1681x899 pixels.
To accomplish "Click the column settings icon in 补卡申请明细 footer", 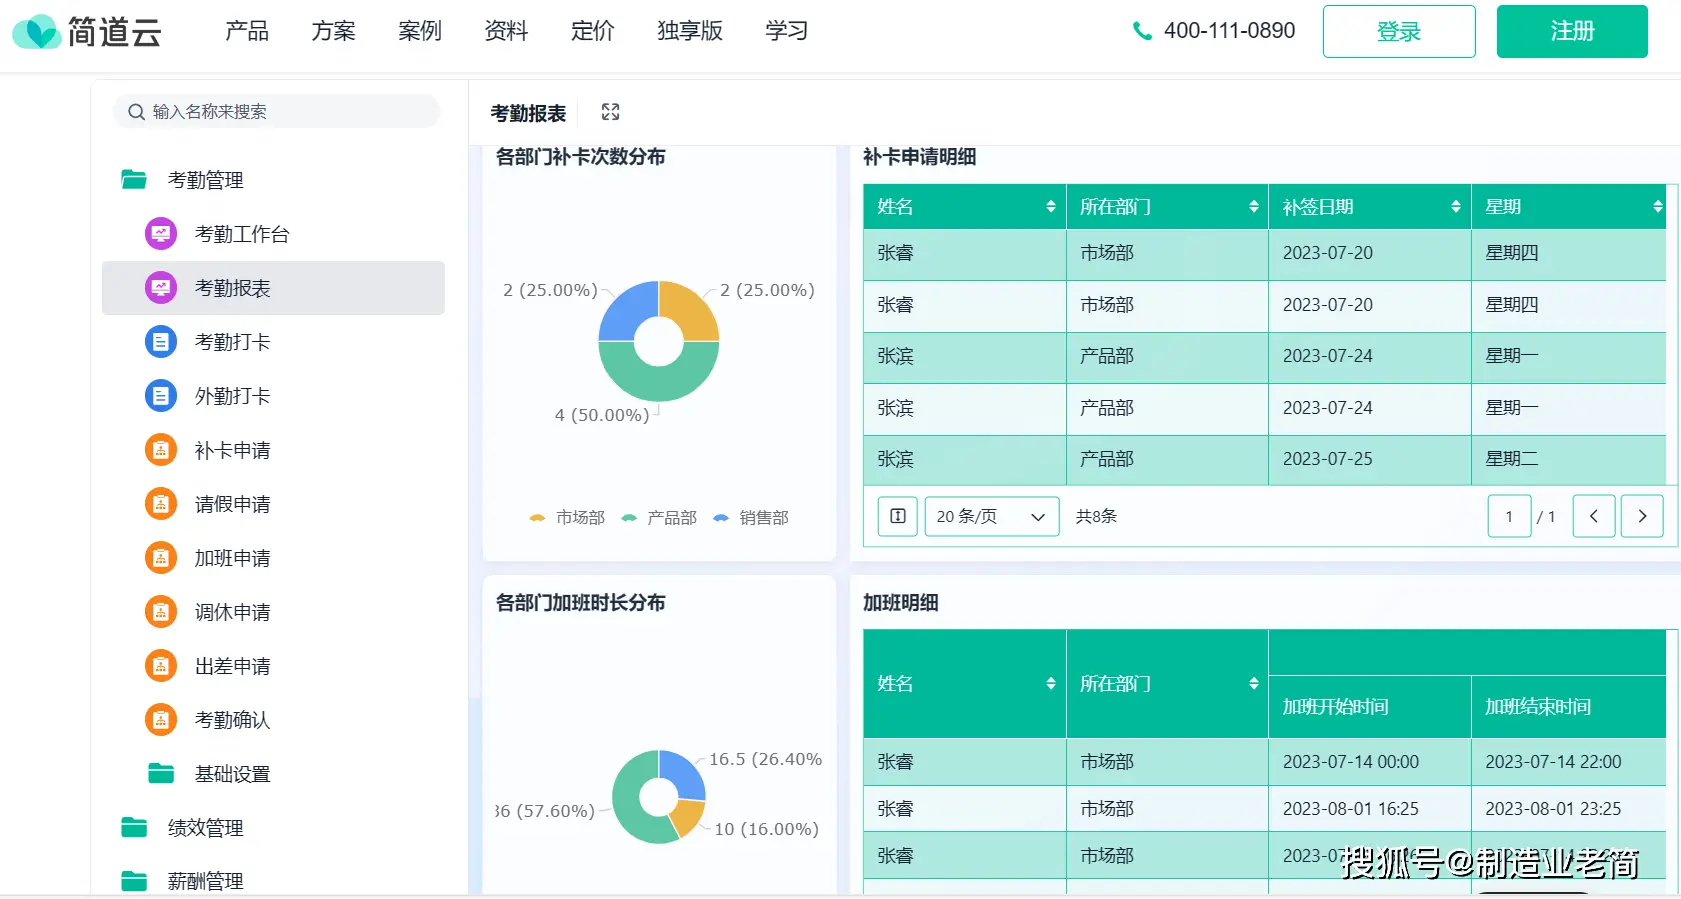I will pos(898,516).
